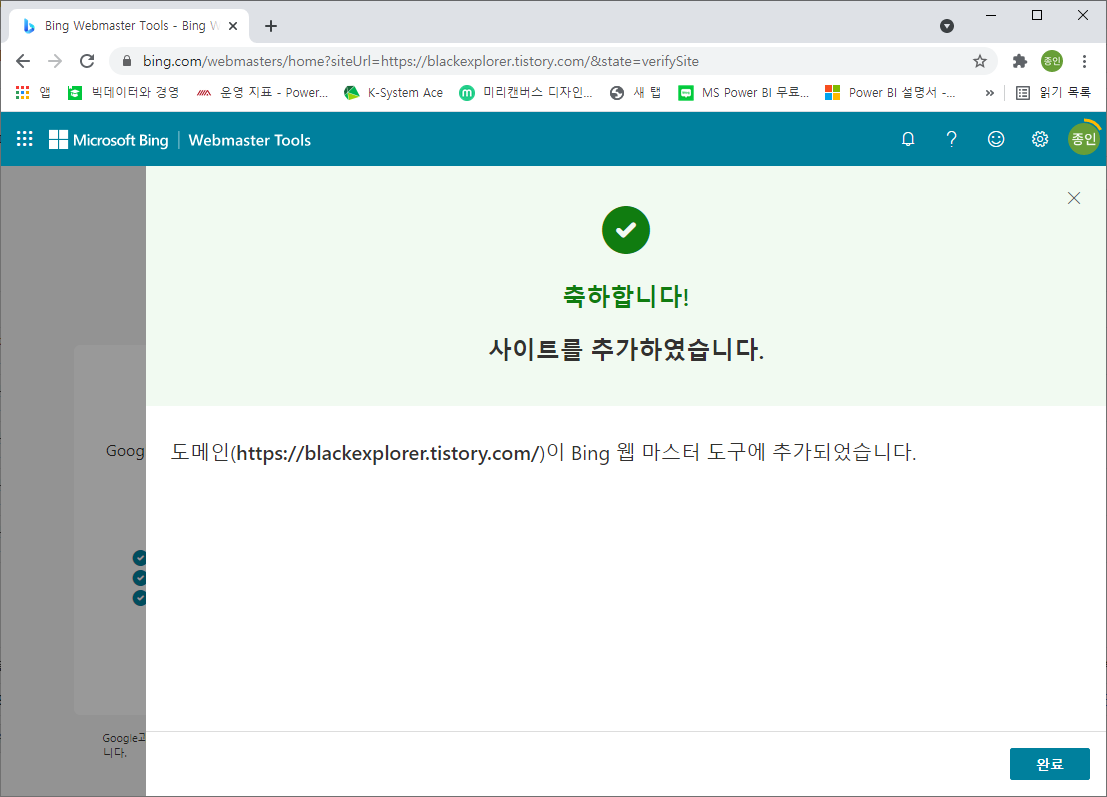Bookmark this page with the star
The height and width of the screenshot is (797, 1107).
click(979, 61)
